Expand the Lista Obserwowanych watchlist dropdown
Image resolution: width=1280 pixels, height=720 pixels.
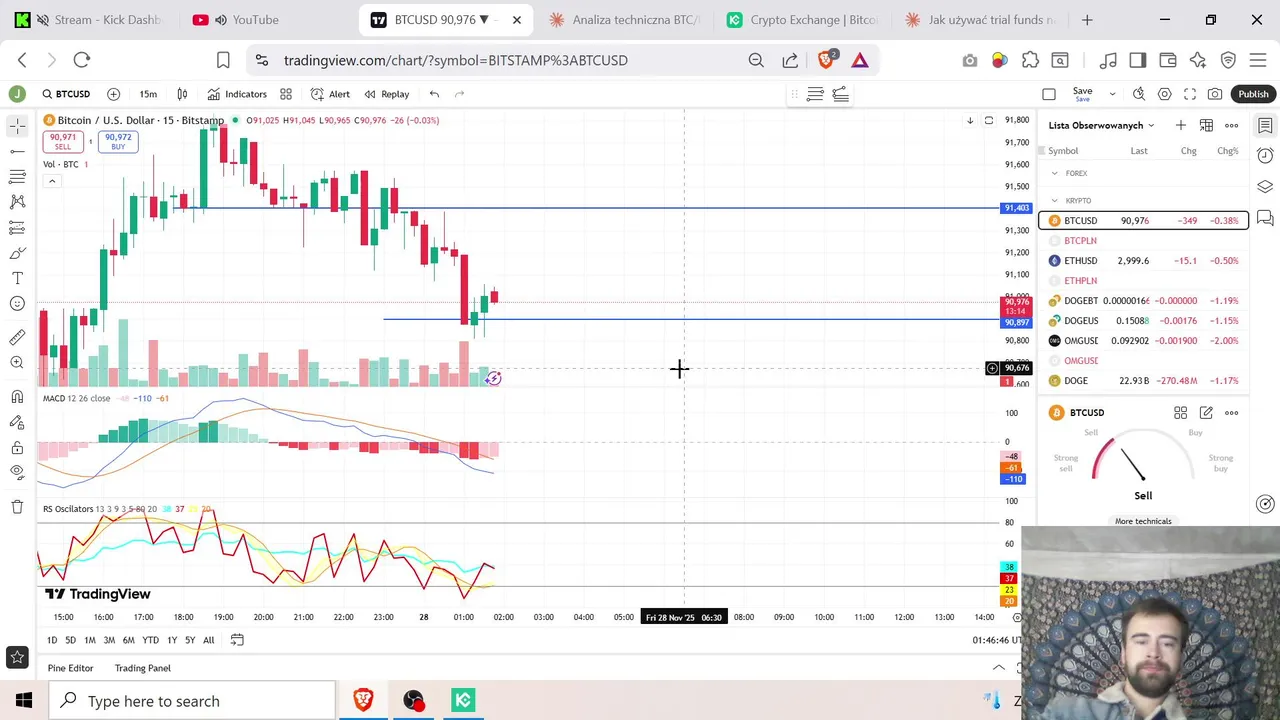(x=1102, y=125)
